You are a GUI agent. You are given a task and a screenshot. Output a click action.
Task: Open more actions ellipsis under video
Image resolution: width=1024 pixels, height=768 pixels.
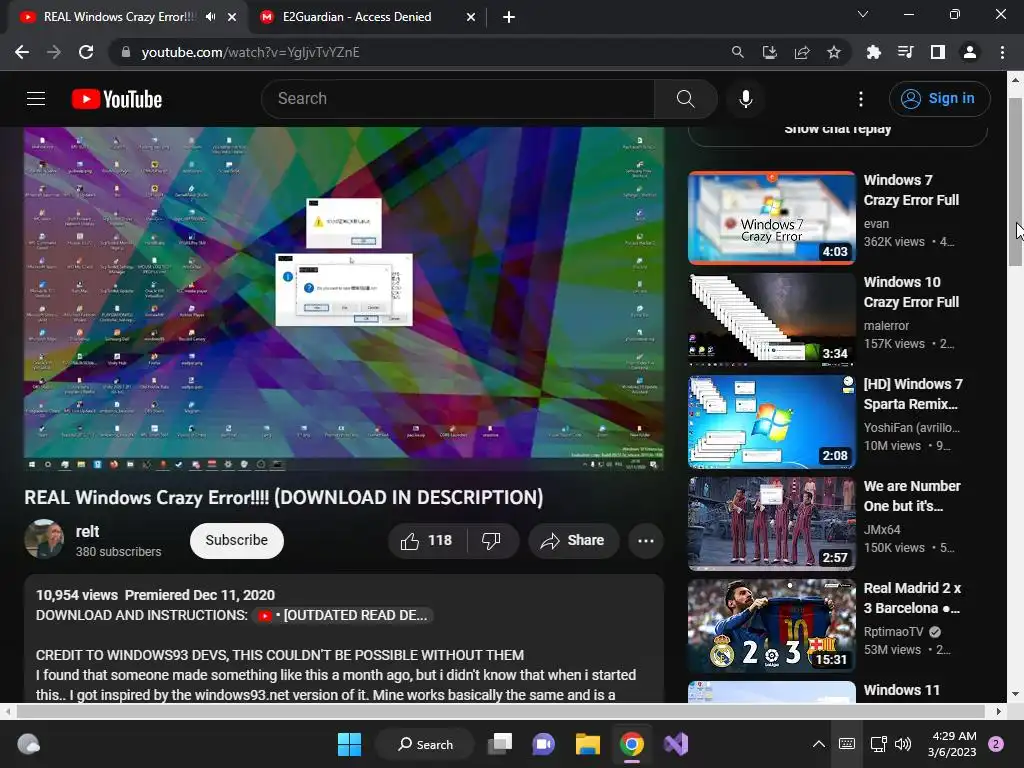click(x=646, y=541)
